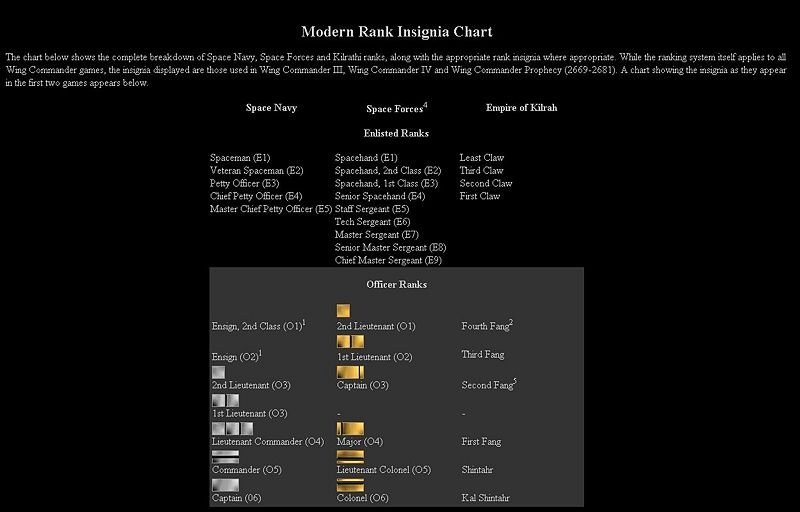Click the silver Navy 1st Lieutenant double-square insignia
Screen dimensions: 800x512
point(225,400)
